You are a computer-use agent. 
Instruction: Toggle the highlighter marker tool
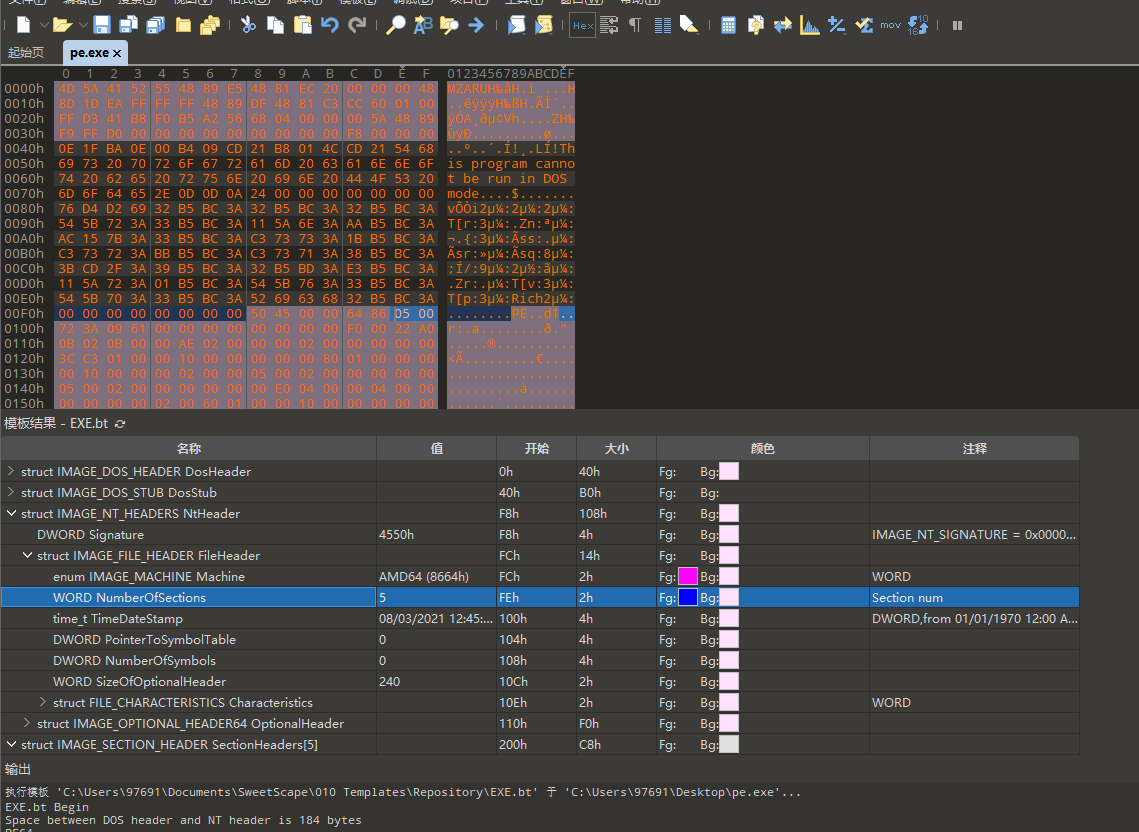coord(689,25)
